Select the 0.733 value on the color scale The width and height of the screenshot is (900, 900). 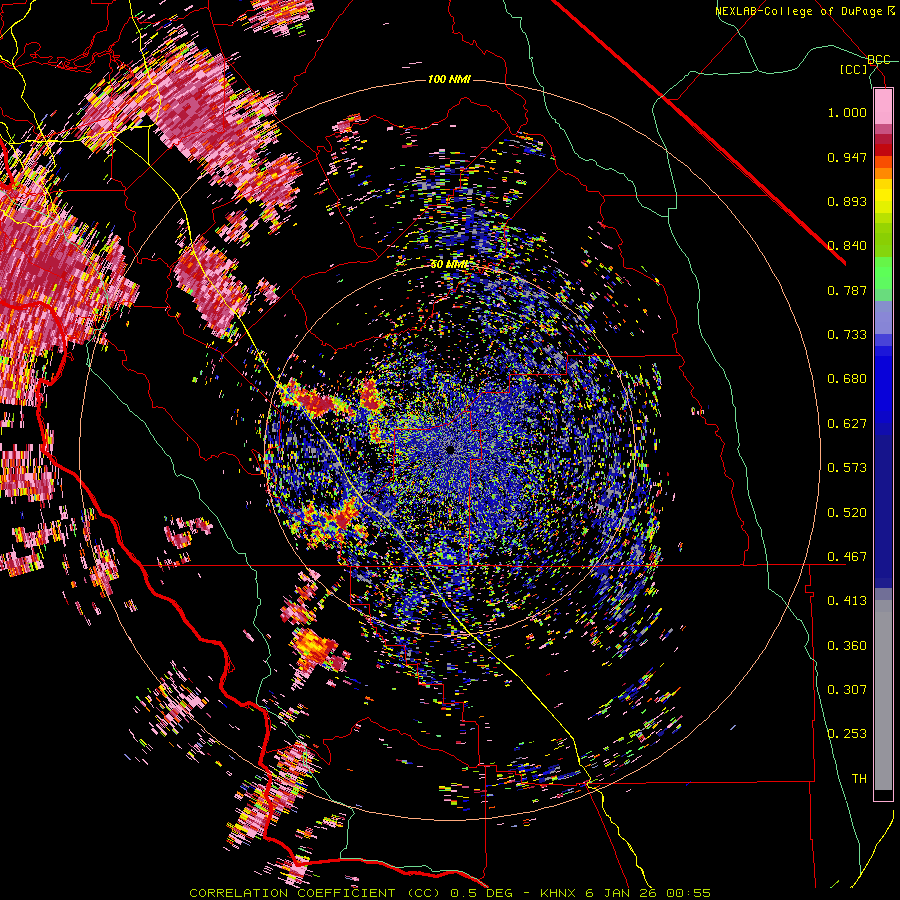847,335
